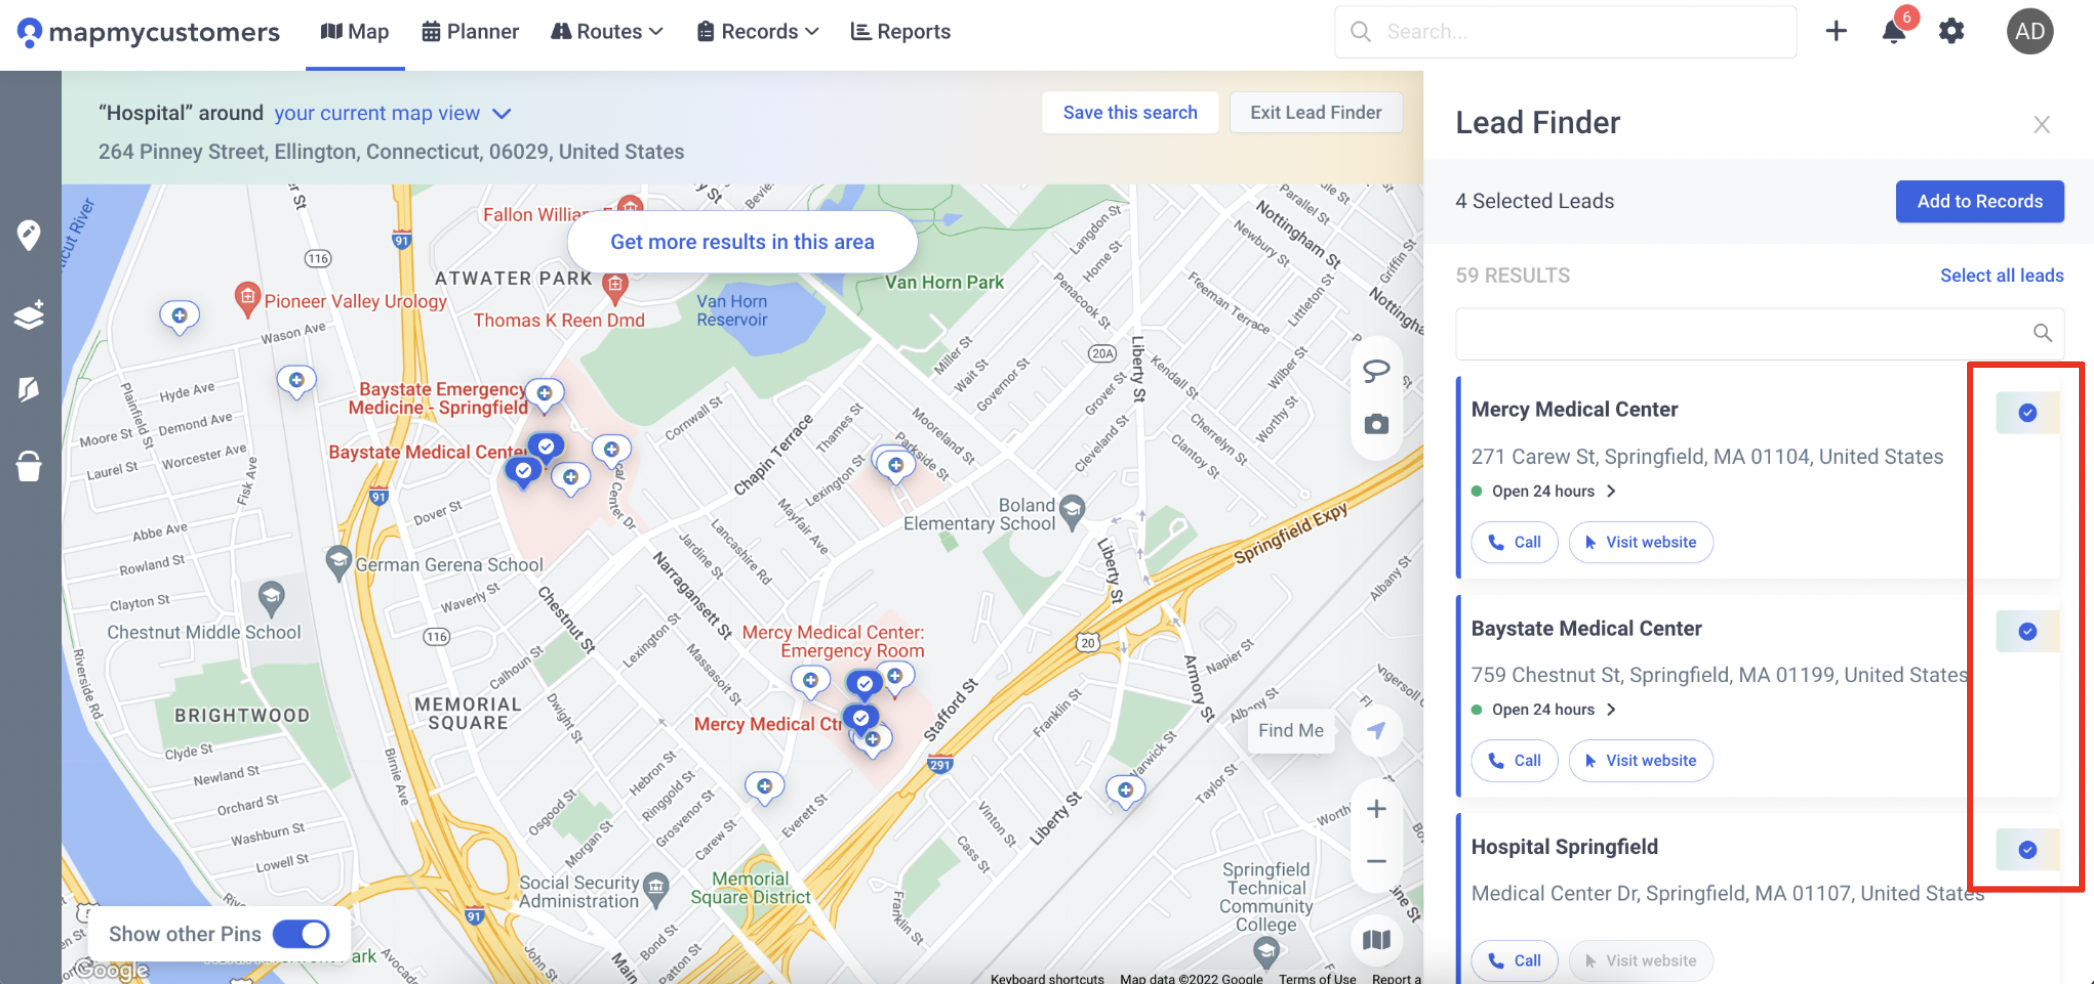Open the Hospital Springfield lead title
This screenshot has height=984, width=2094.
point(1564,847)
